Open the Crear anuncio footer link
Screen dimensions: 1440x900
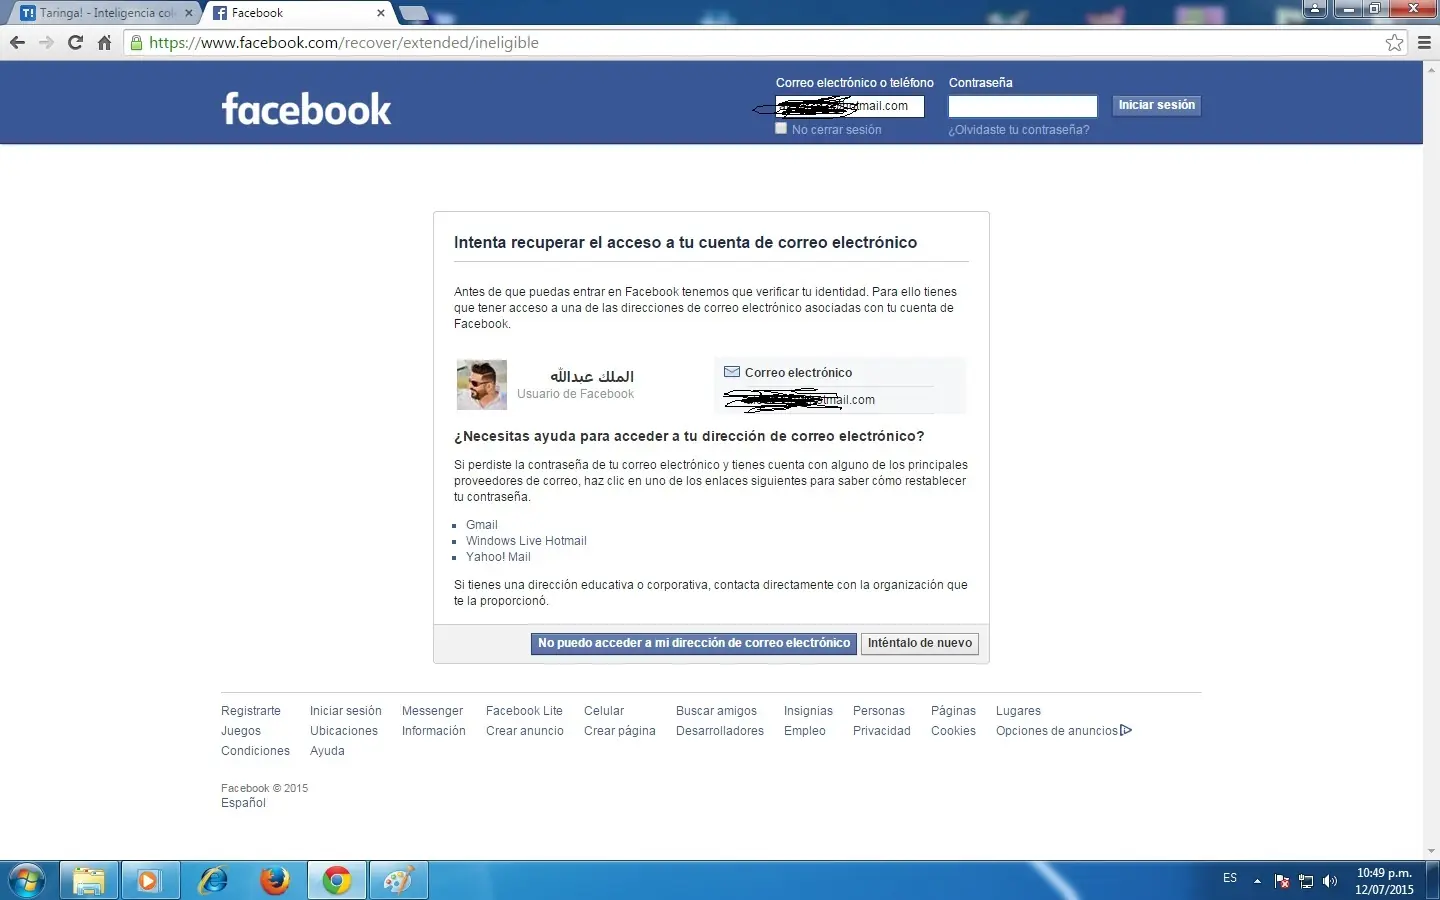(x=525, y=731)
